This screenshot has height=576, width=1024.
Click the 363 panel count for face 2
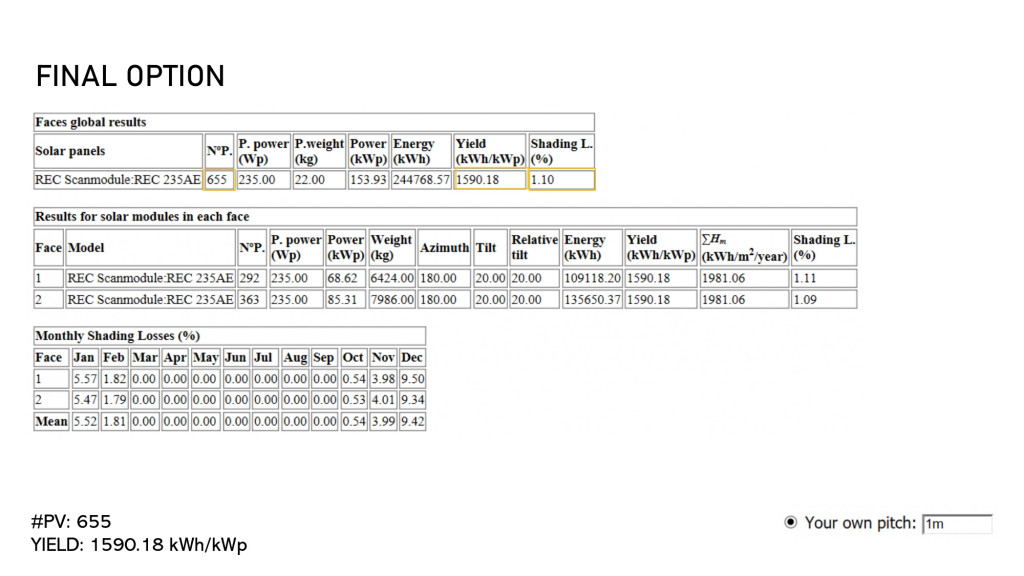[250, 299]
